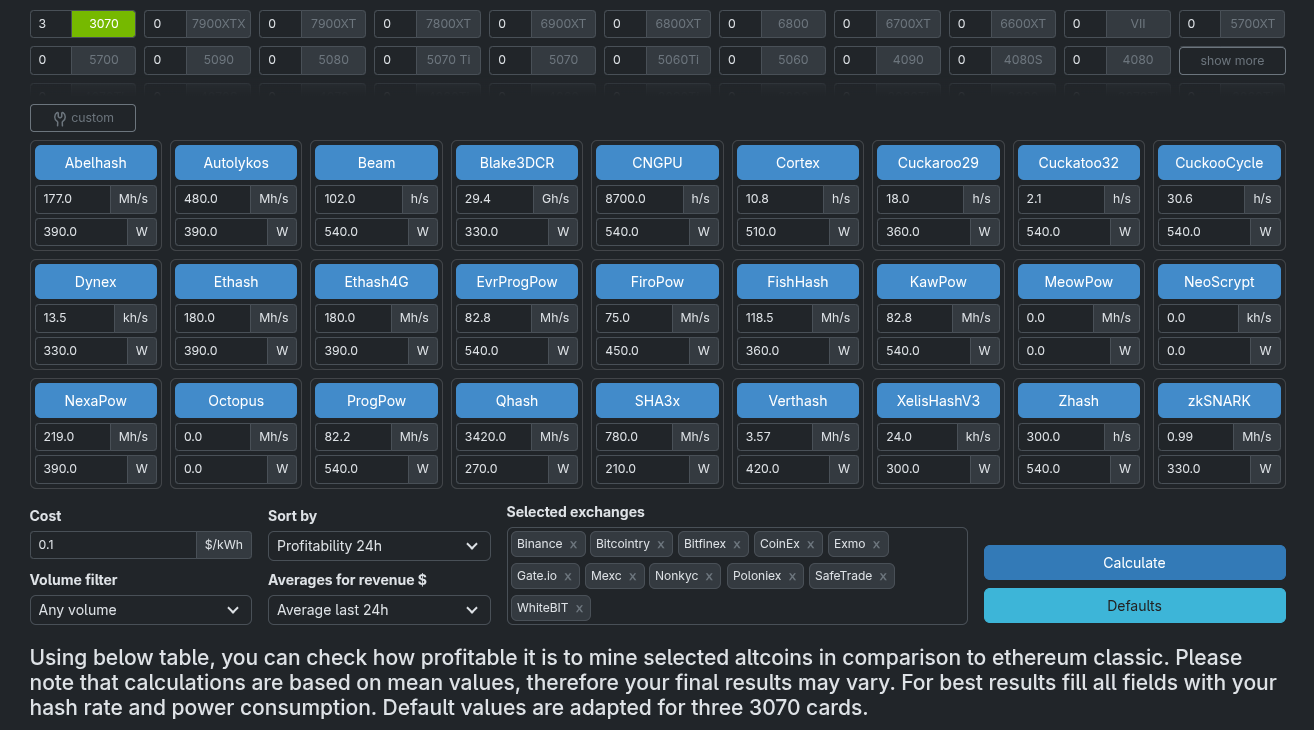Expand the Volume filter dropdown
The height and width of the screenshot is (730, 1314).
[140, 610]
